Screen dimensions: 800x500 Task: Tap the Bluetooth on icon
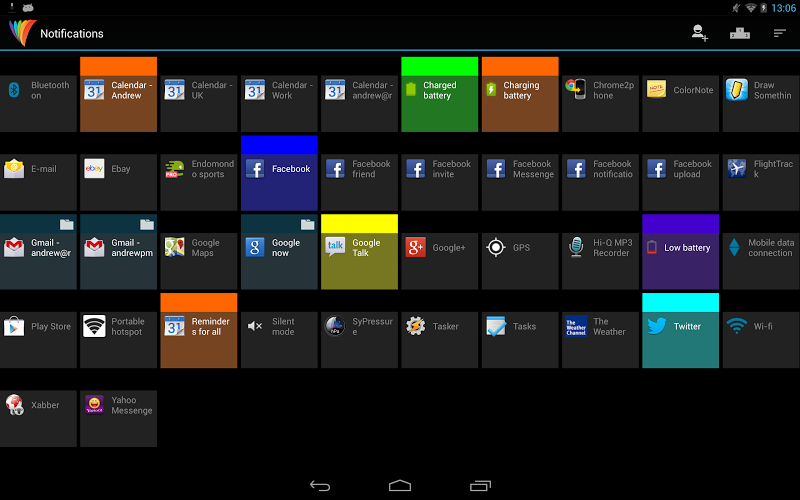click(x=14, y=90)
